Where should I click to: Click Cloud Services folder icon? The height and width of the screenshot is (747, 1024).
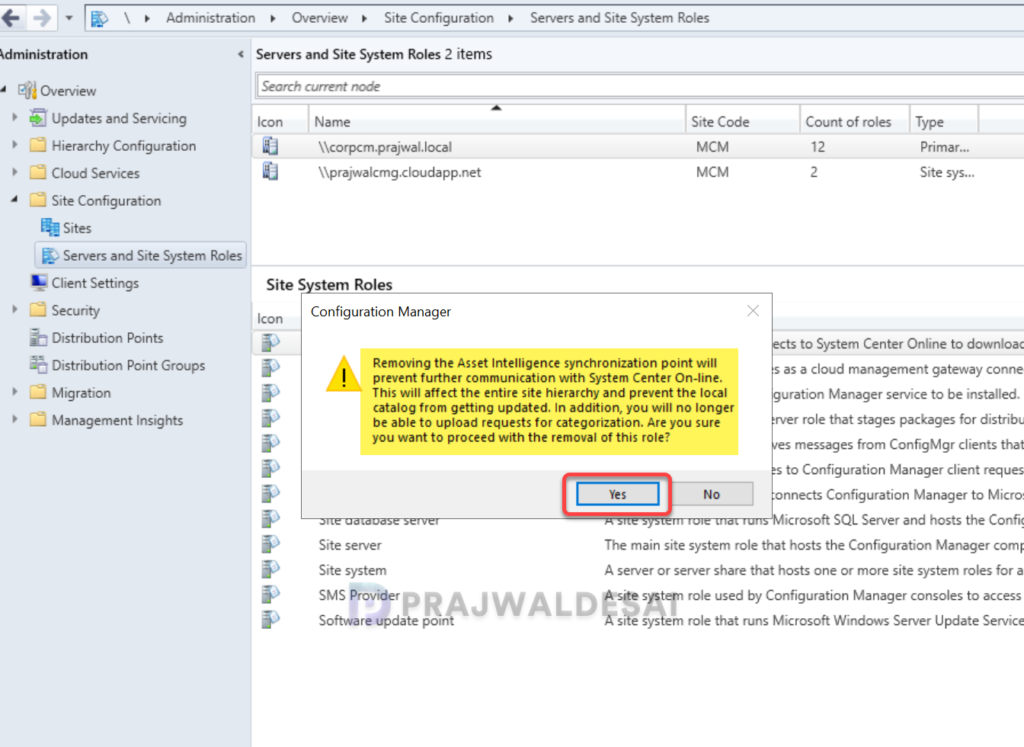[38, 172]
